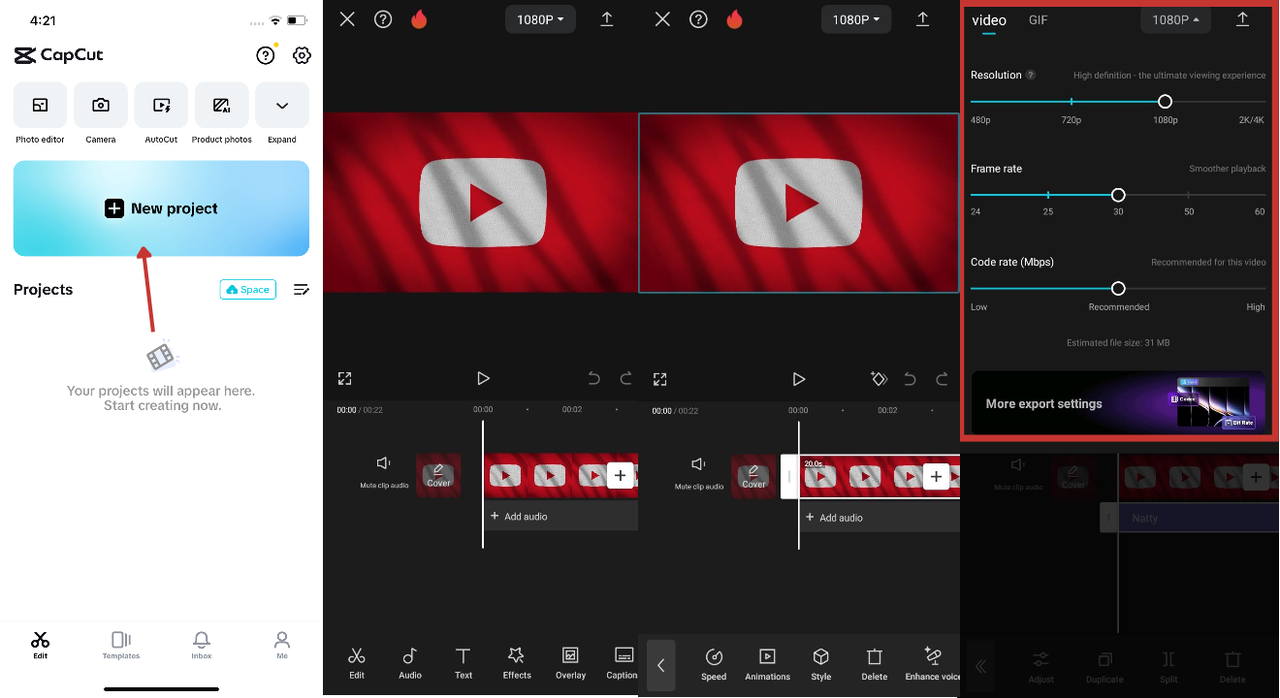
Task: Switch to the Templates tab
Action: coord(121,645)
